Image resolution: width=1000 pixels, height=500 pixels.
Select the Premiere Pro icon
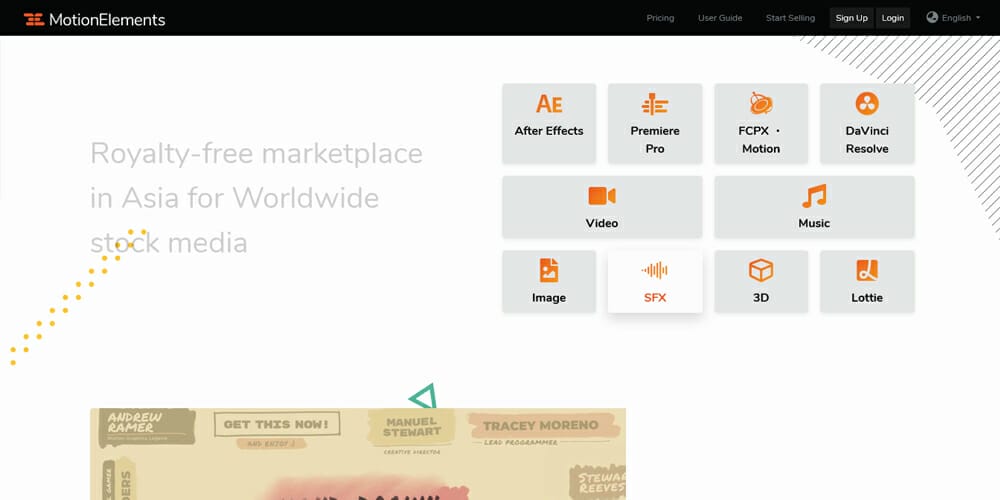point(654,103)
